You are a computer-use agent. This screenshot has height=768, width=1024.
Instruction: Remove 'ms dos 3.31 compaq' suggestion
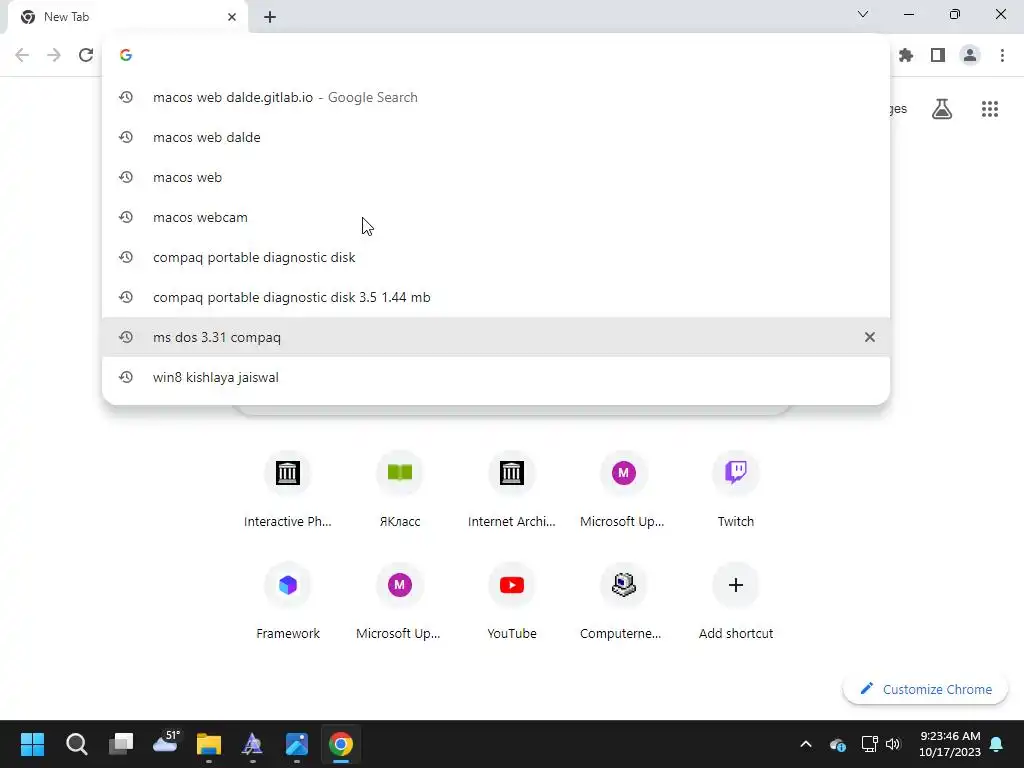870,337
